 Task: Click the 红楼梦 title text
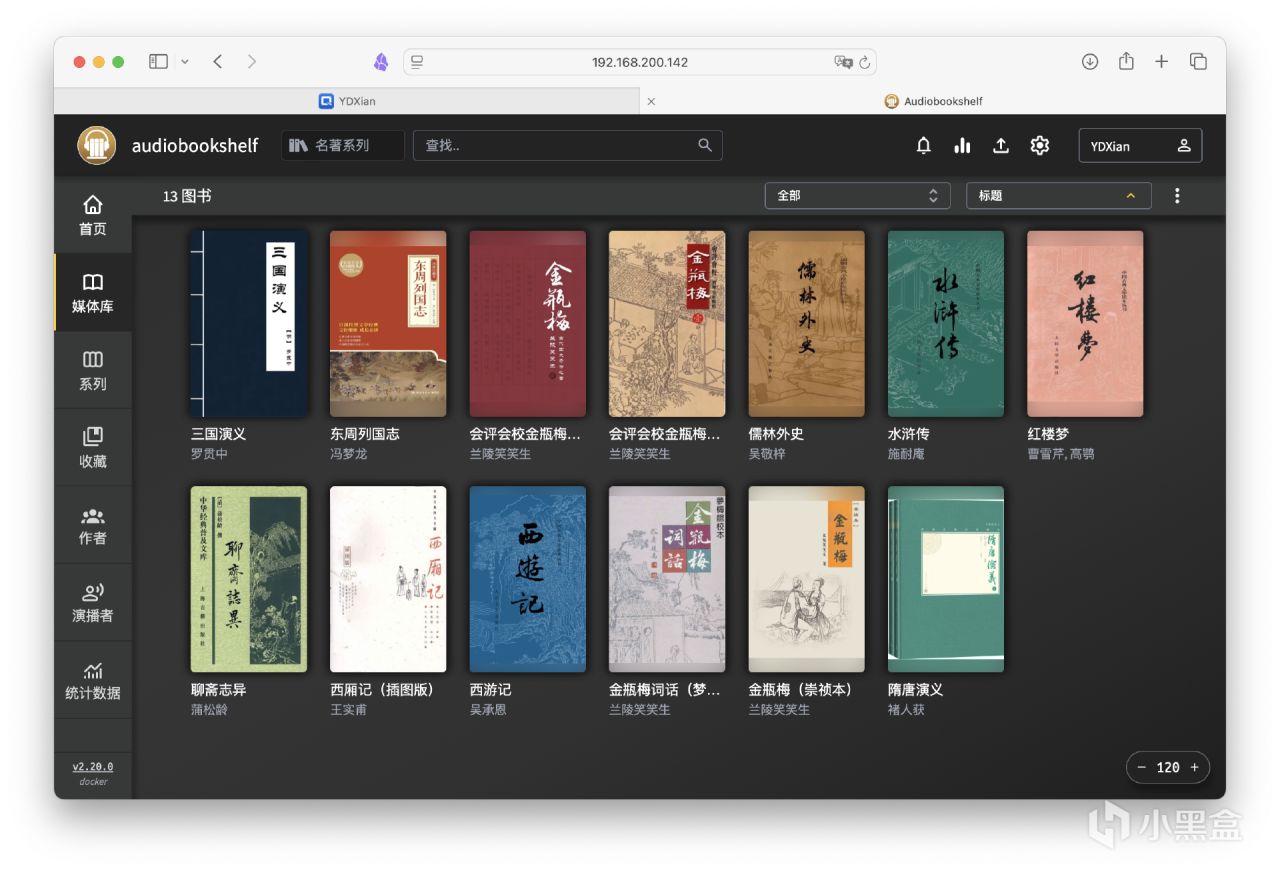pyautogui.click(x=1048, y=434)
